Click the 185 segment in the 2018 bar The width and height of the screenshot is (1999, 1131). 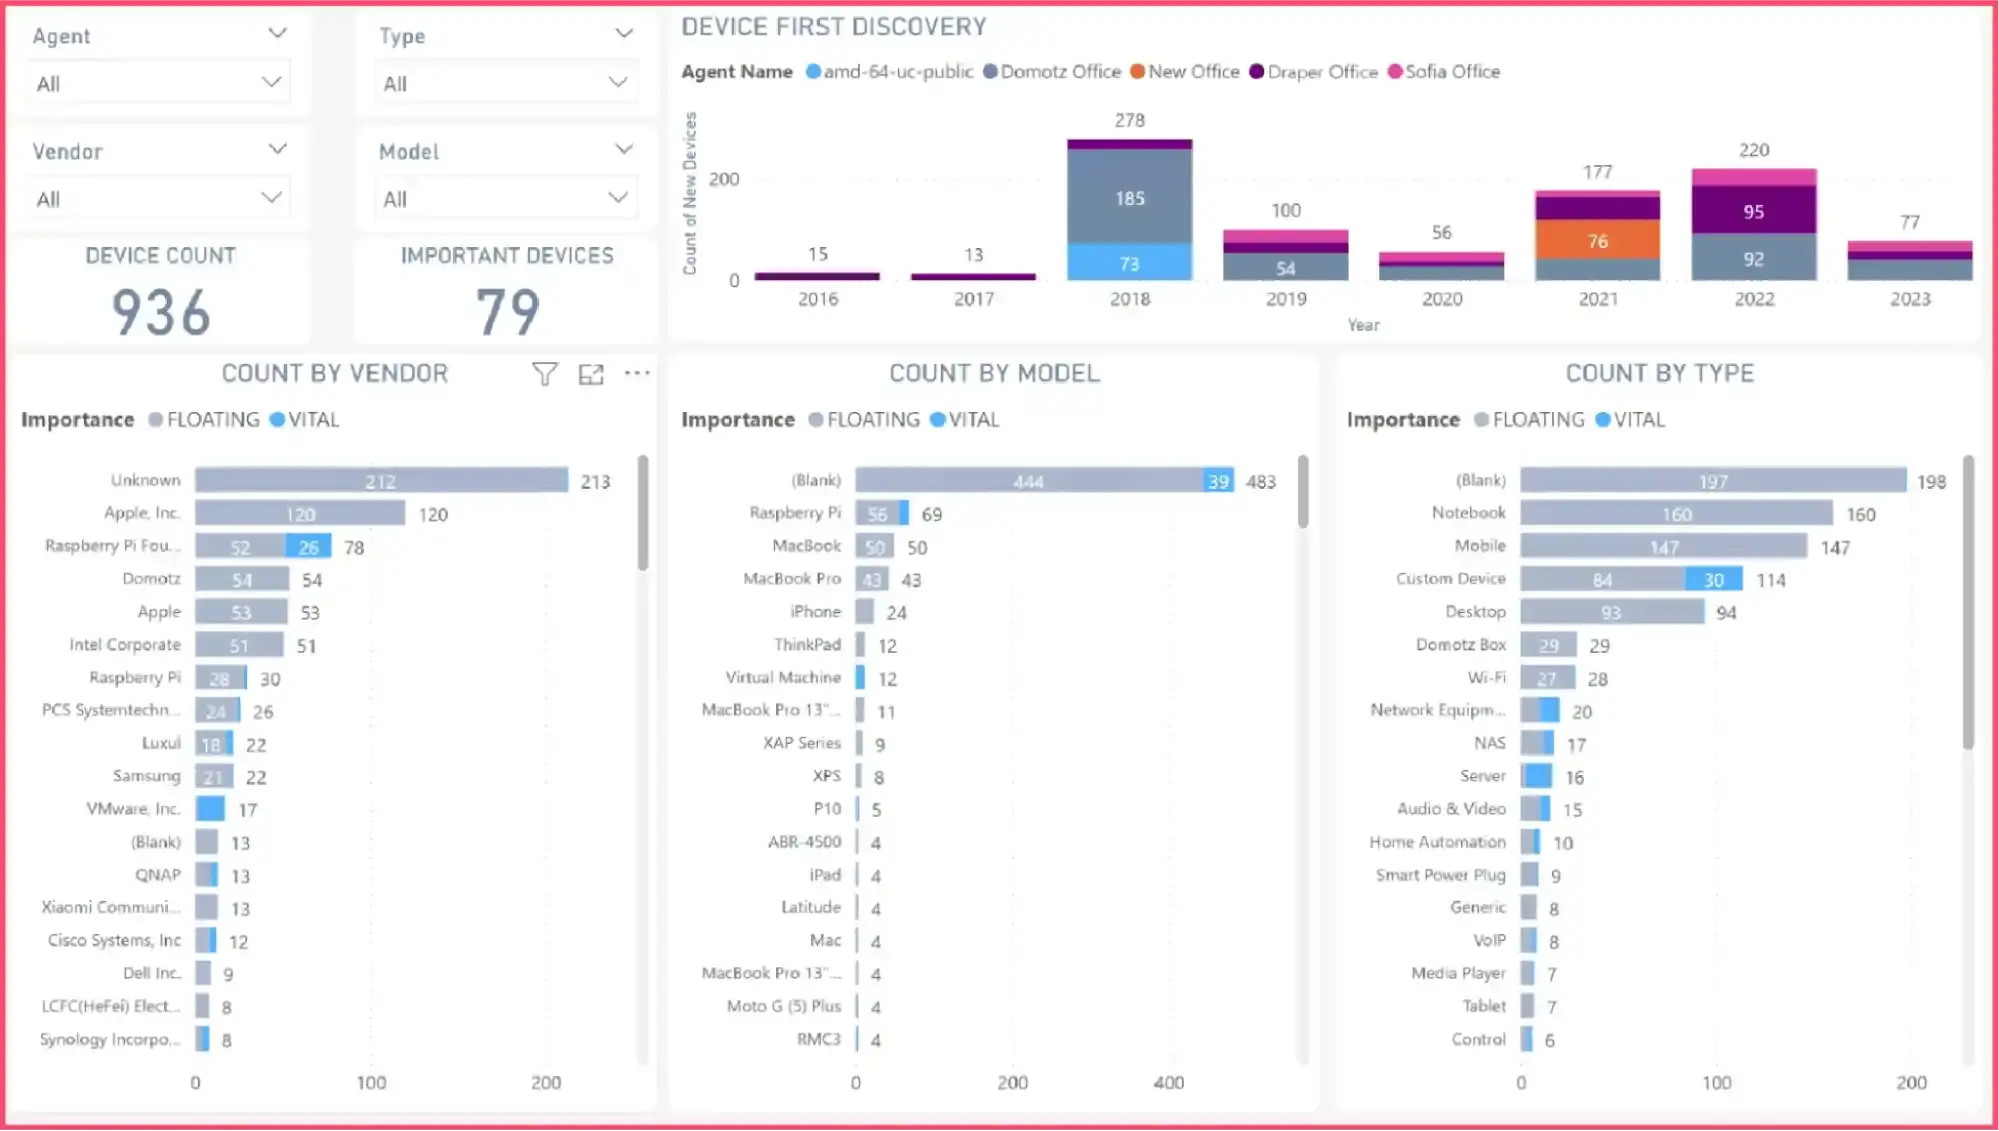pos(1129,198)
